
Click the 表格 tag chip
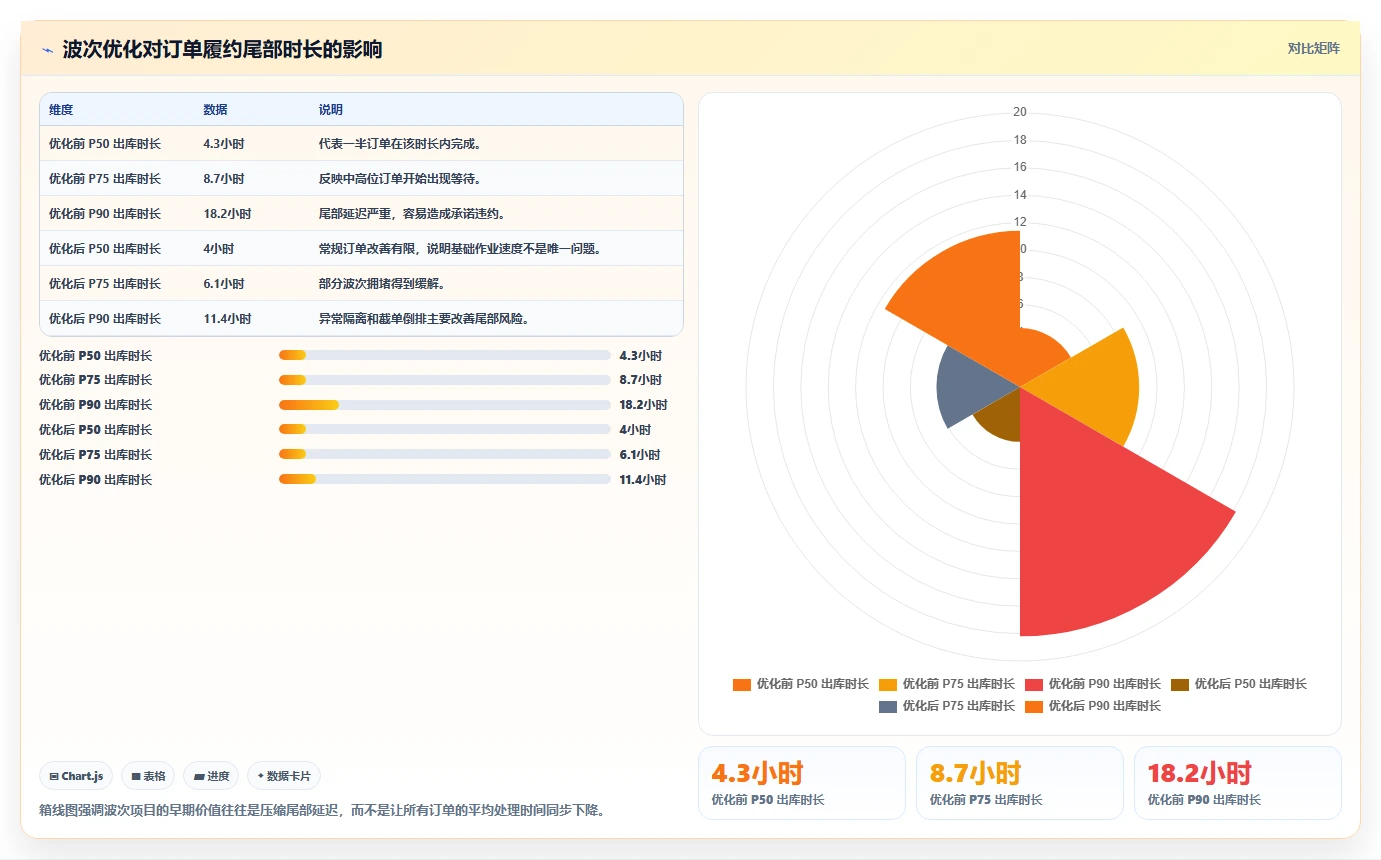tap(148, 776)
